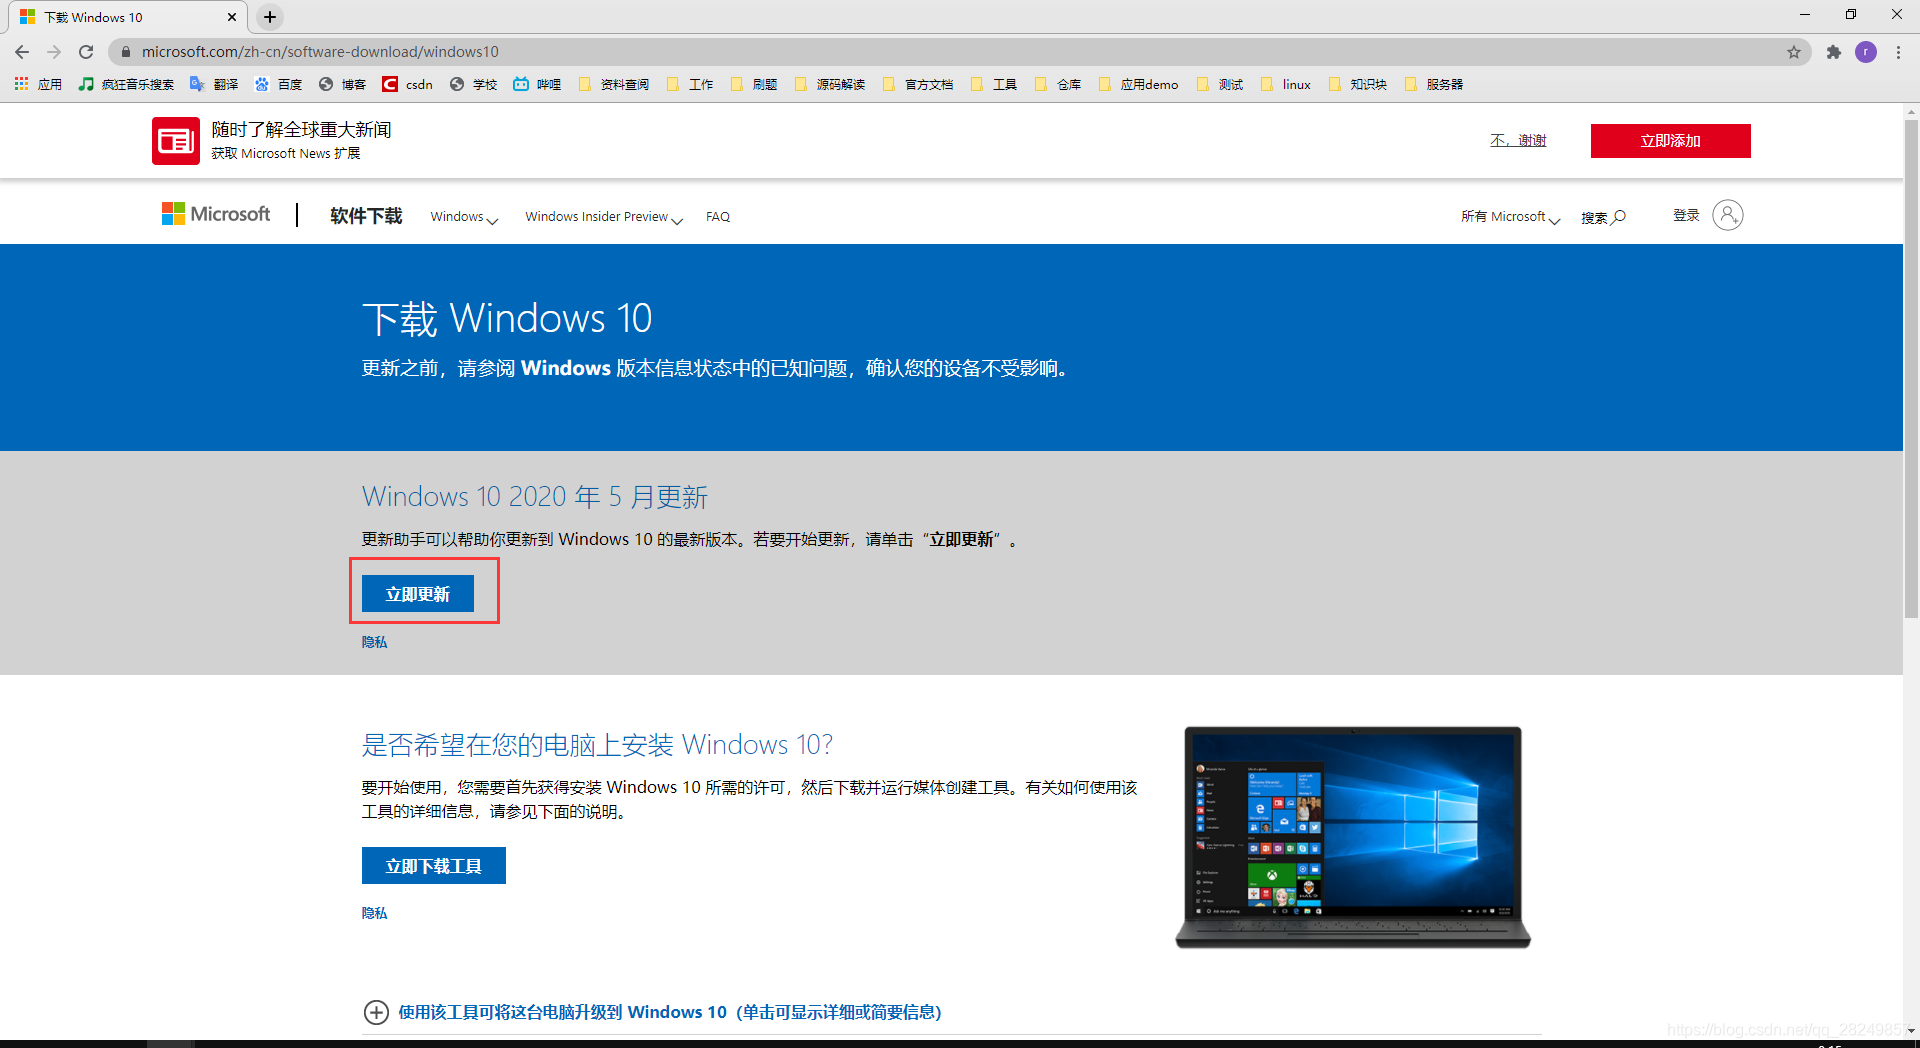Open the 应用demo bookmark folder
Image resolution: width=1920 pixels, height=1048 pixels.
1139,84
